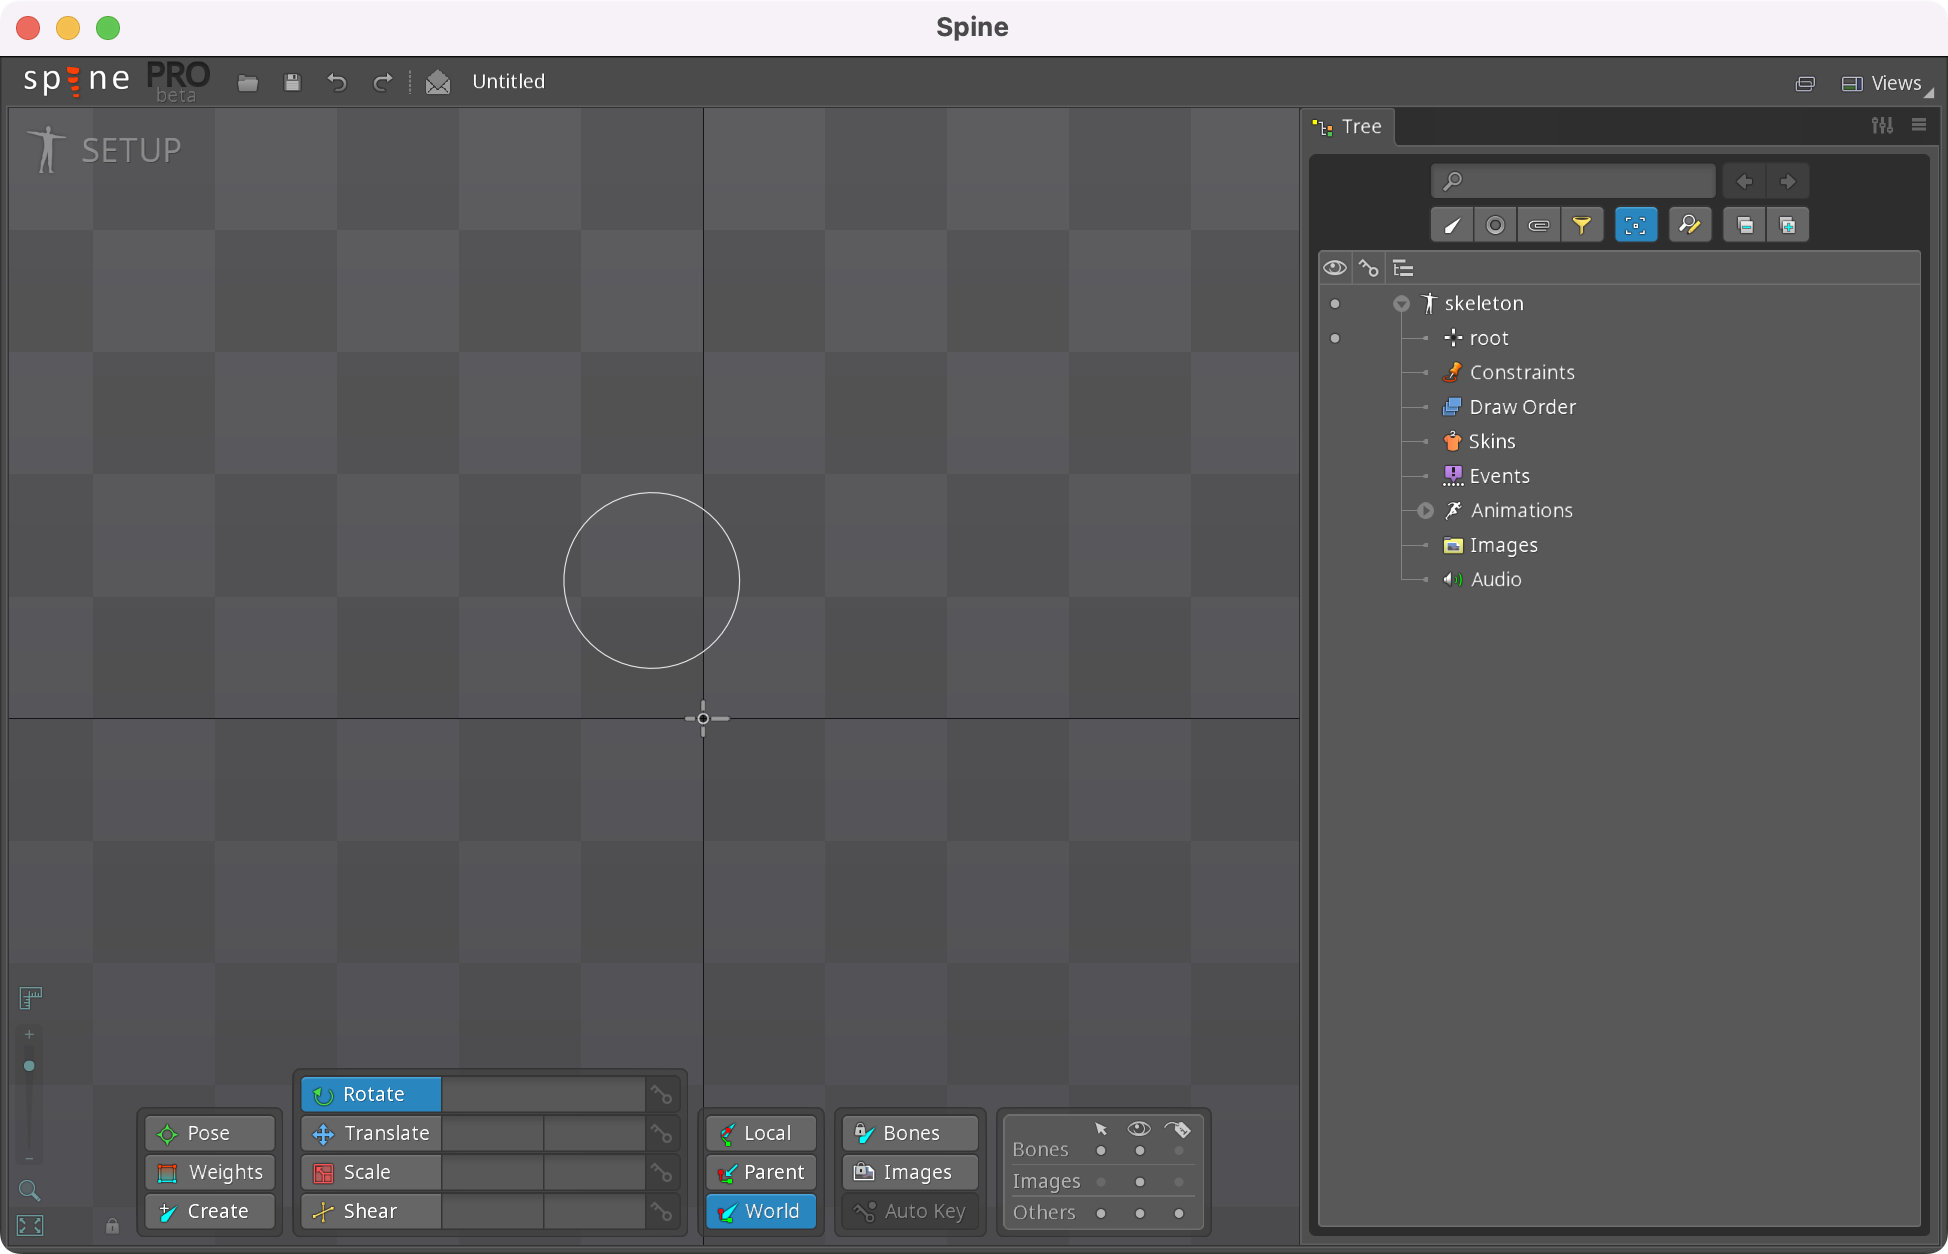Click the collapse-all icon in the Tree toolbar
The height and width of the screenshot is (1254, 1948).
pyautogui.click(x=1743, y=224)
